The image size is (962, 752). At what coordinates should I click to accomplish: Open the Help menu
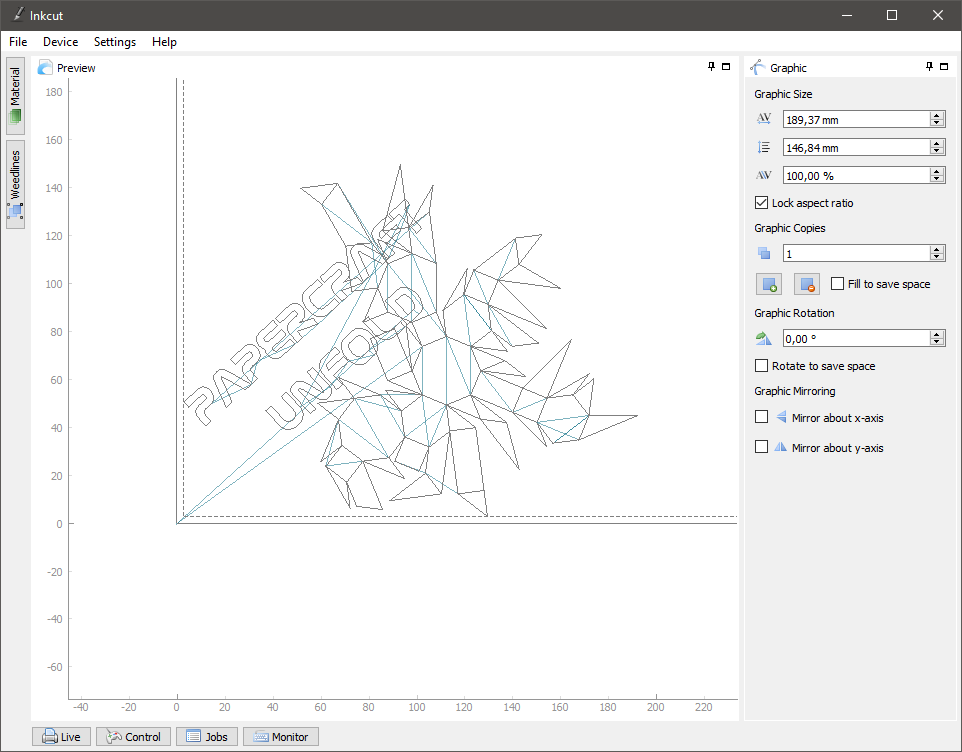coord(164,42)
